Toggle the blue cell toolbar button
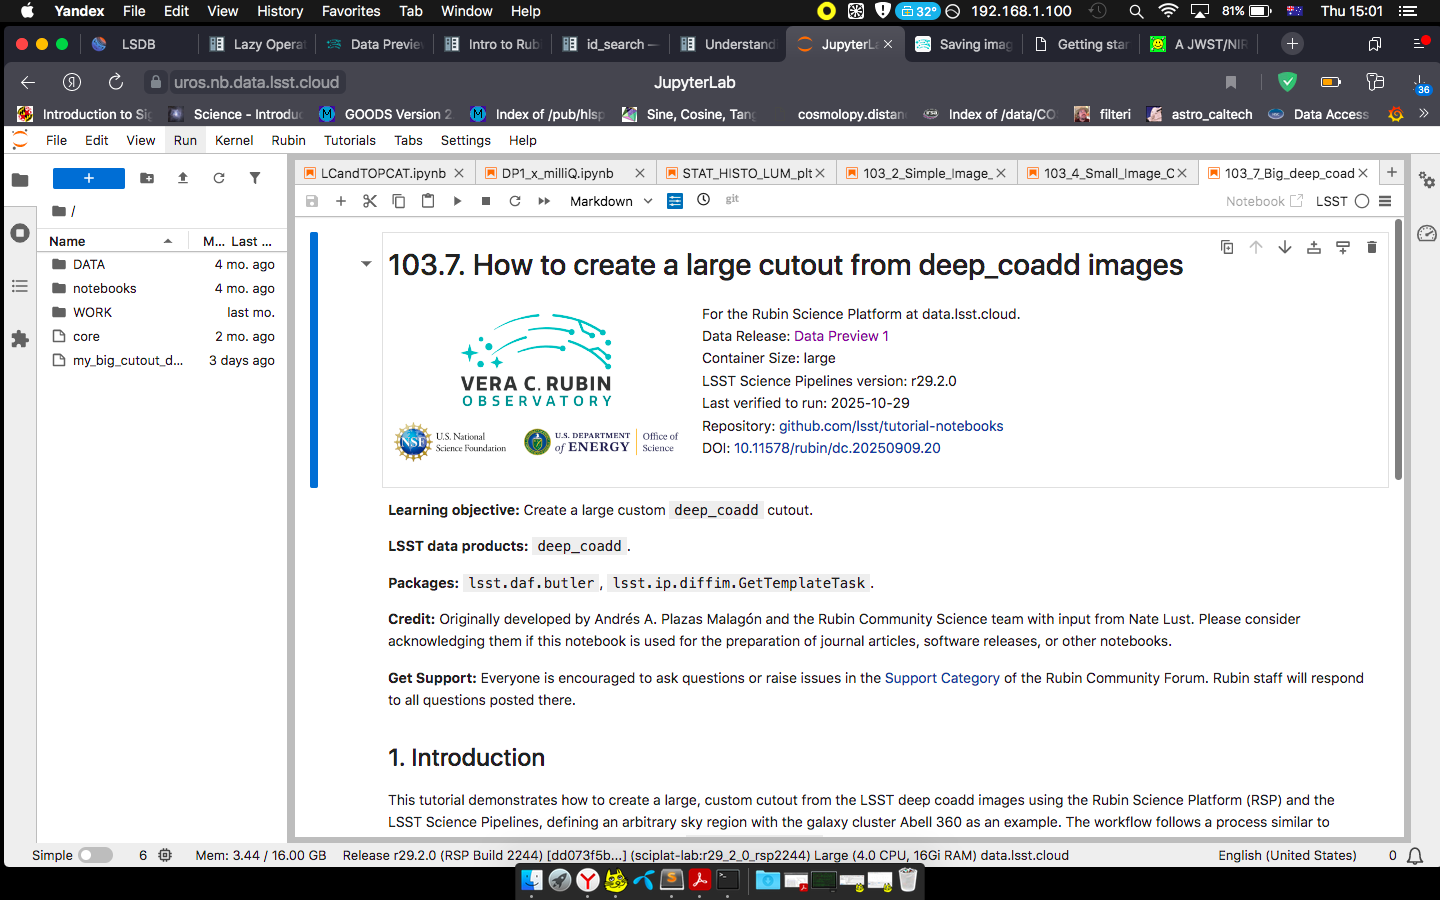The image size is (1440, 900). pyautogui.click(x=675, y=201)
